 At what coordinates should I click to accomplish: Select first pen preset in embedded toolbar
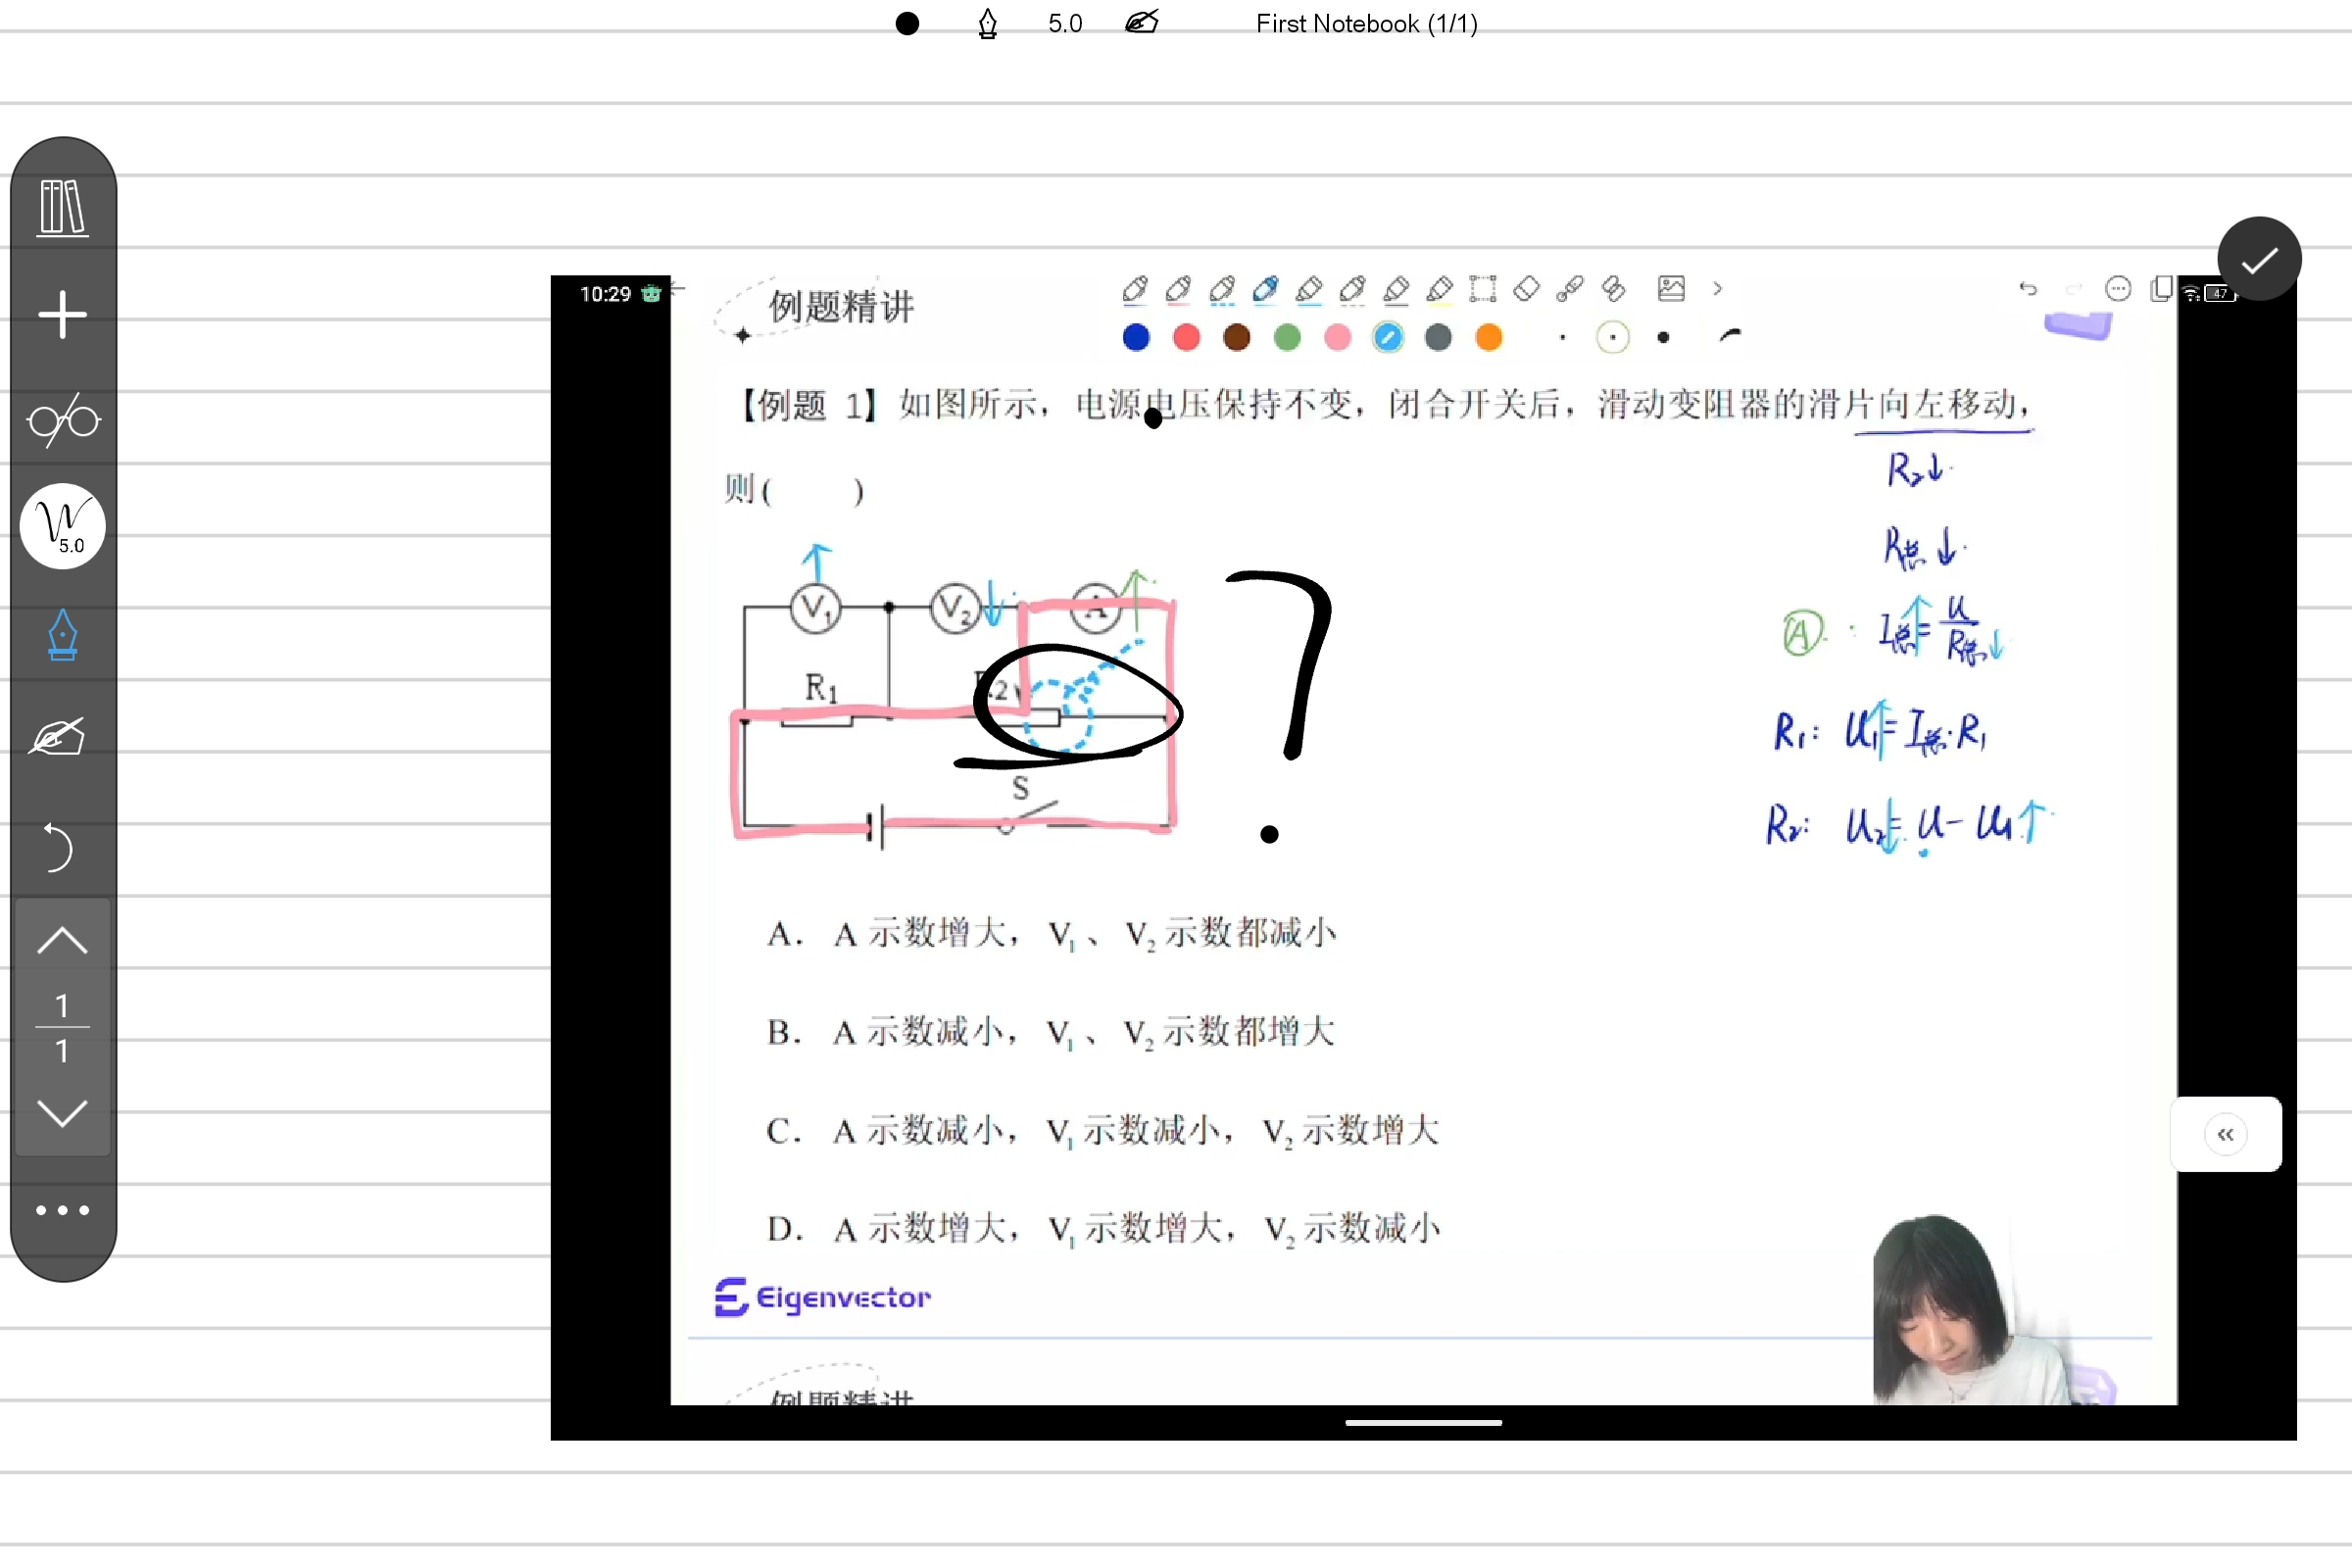pyautogui.click(x=1135, y=290)
